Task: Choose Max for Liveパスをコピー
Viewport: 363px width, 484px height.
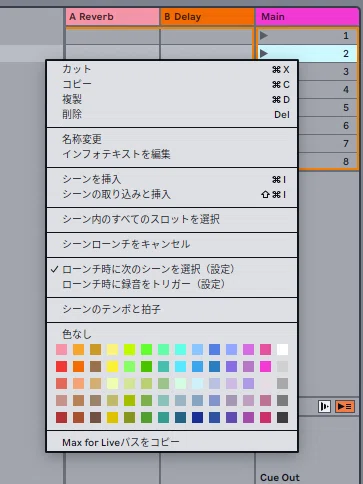Action: pos(172,442)
